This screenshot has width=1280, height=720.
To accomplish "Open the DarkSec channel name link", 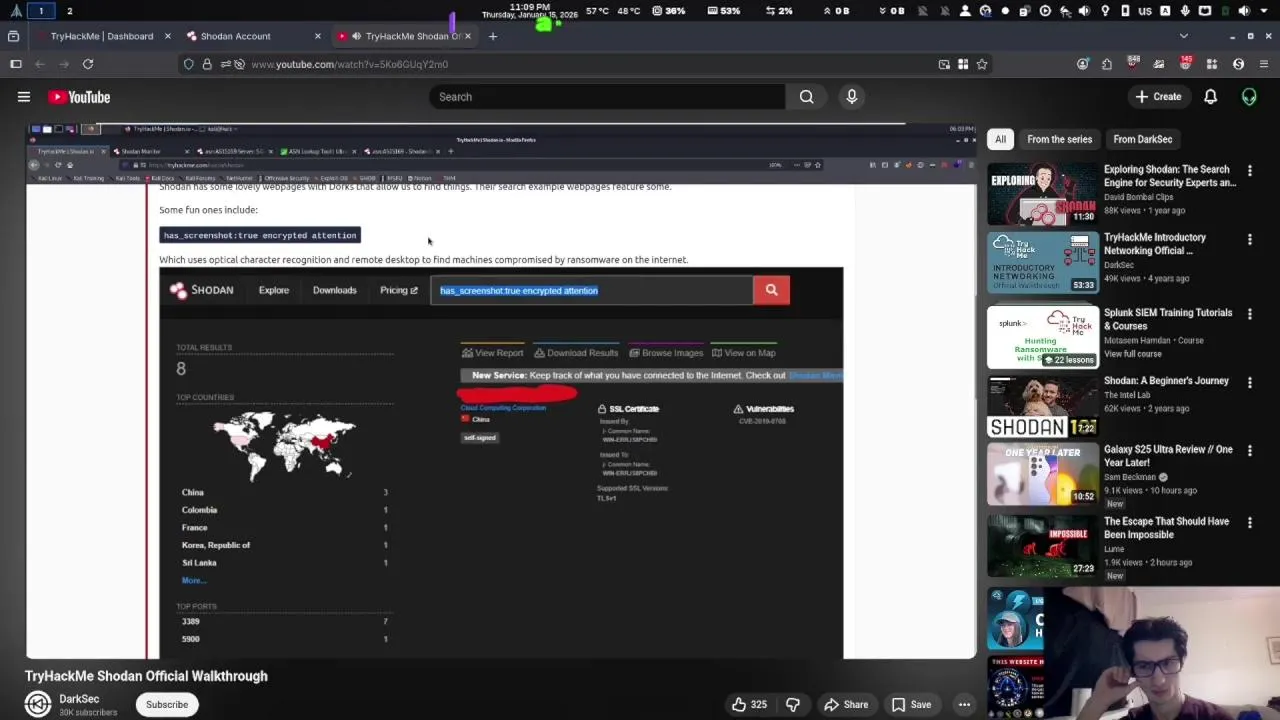I will (79, 699).
